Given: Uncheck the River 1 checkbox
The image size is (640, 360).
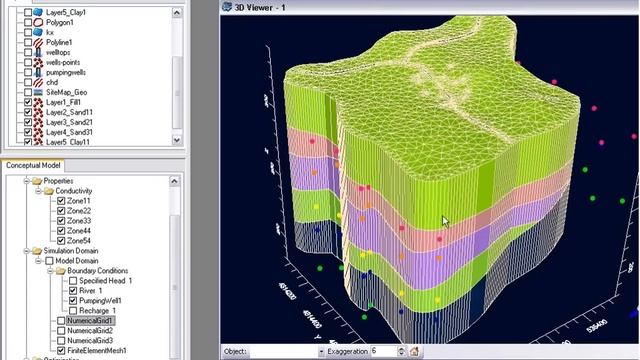Looking at the screenshot, I should 73,291.
